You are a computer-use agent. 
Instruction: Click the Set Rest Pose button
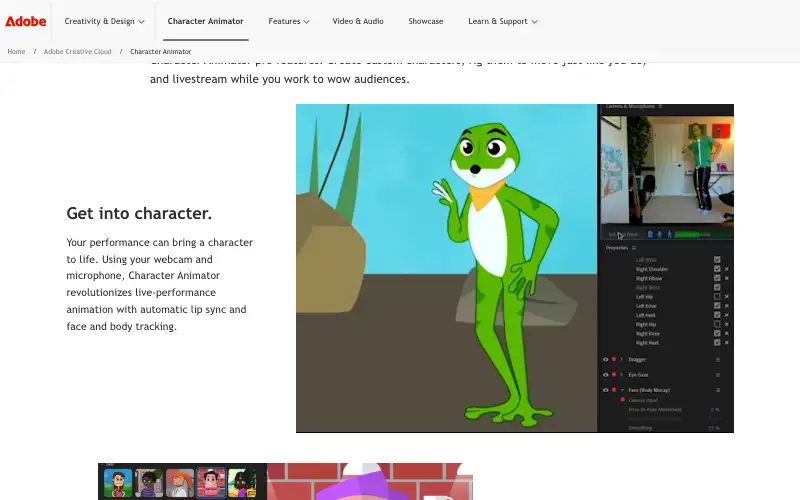pyautogui.click(x=623, y=234)
